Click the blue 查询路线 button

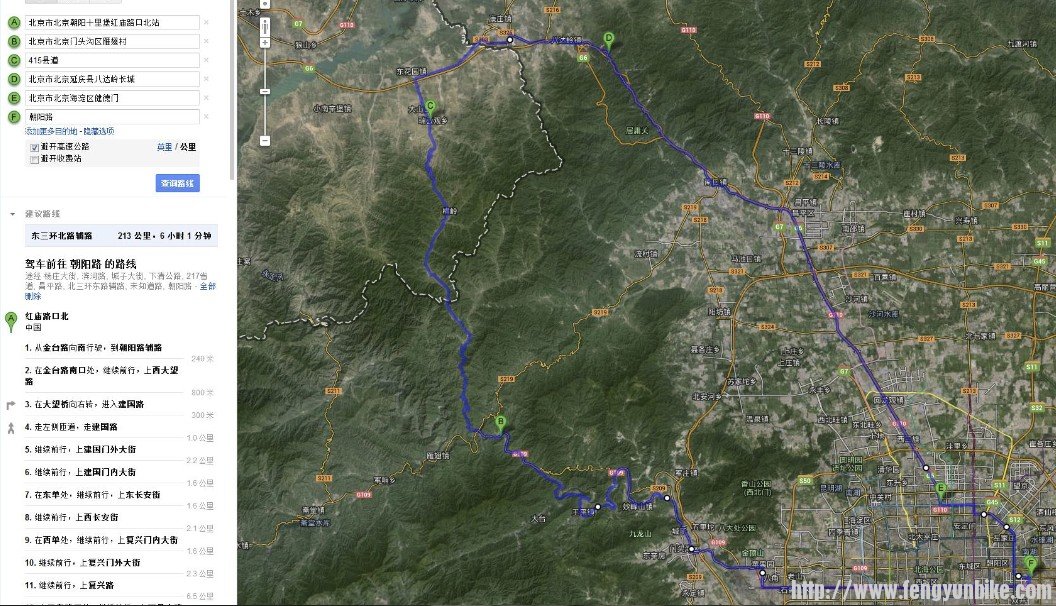[x=178, y=183]
